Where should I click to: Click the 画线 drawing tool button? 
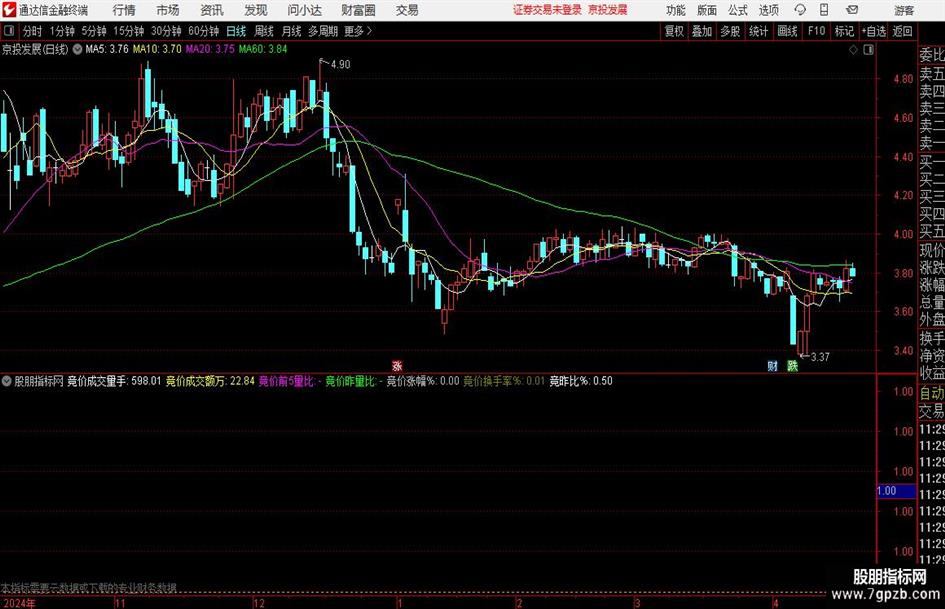[x=787, y=31]
